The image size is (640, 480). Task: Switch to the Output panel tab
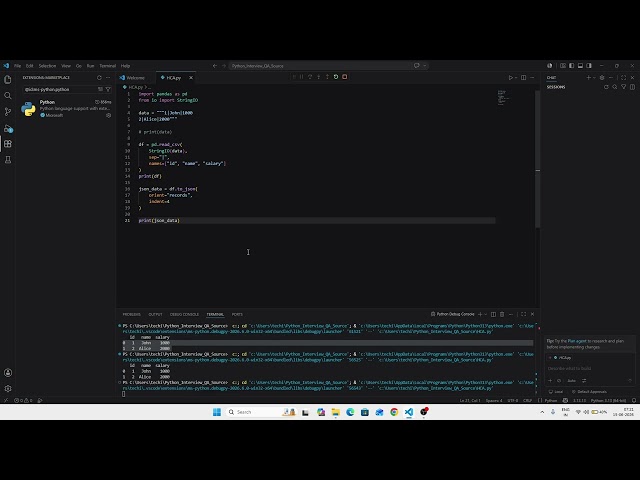[155, 314]
